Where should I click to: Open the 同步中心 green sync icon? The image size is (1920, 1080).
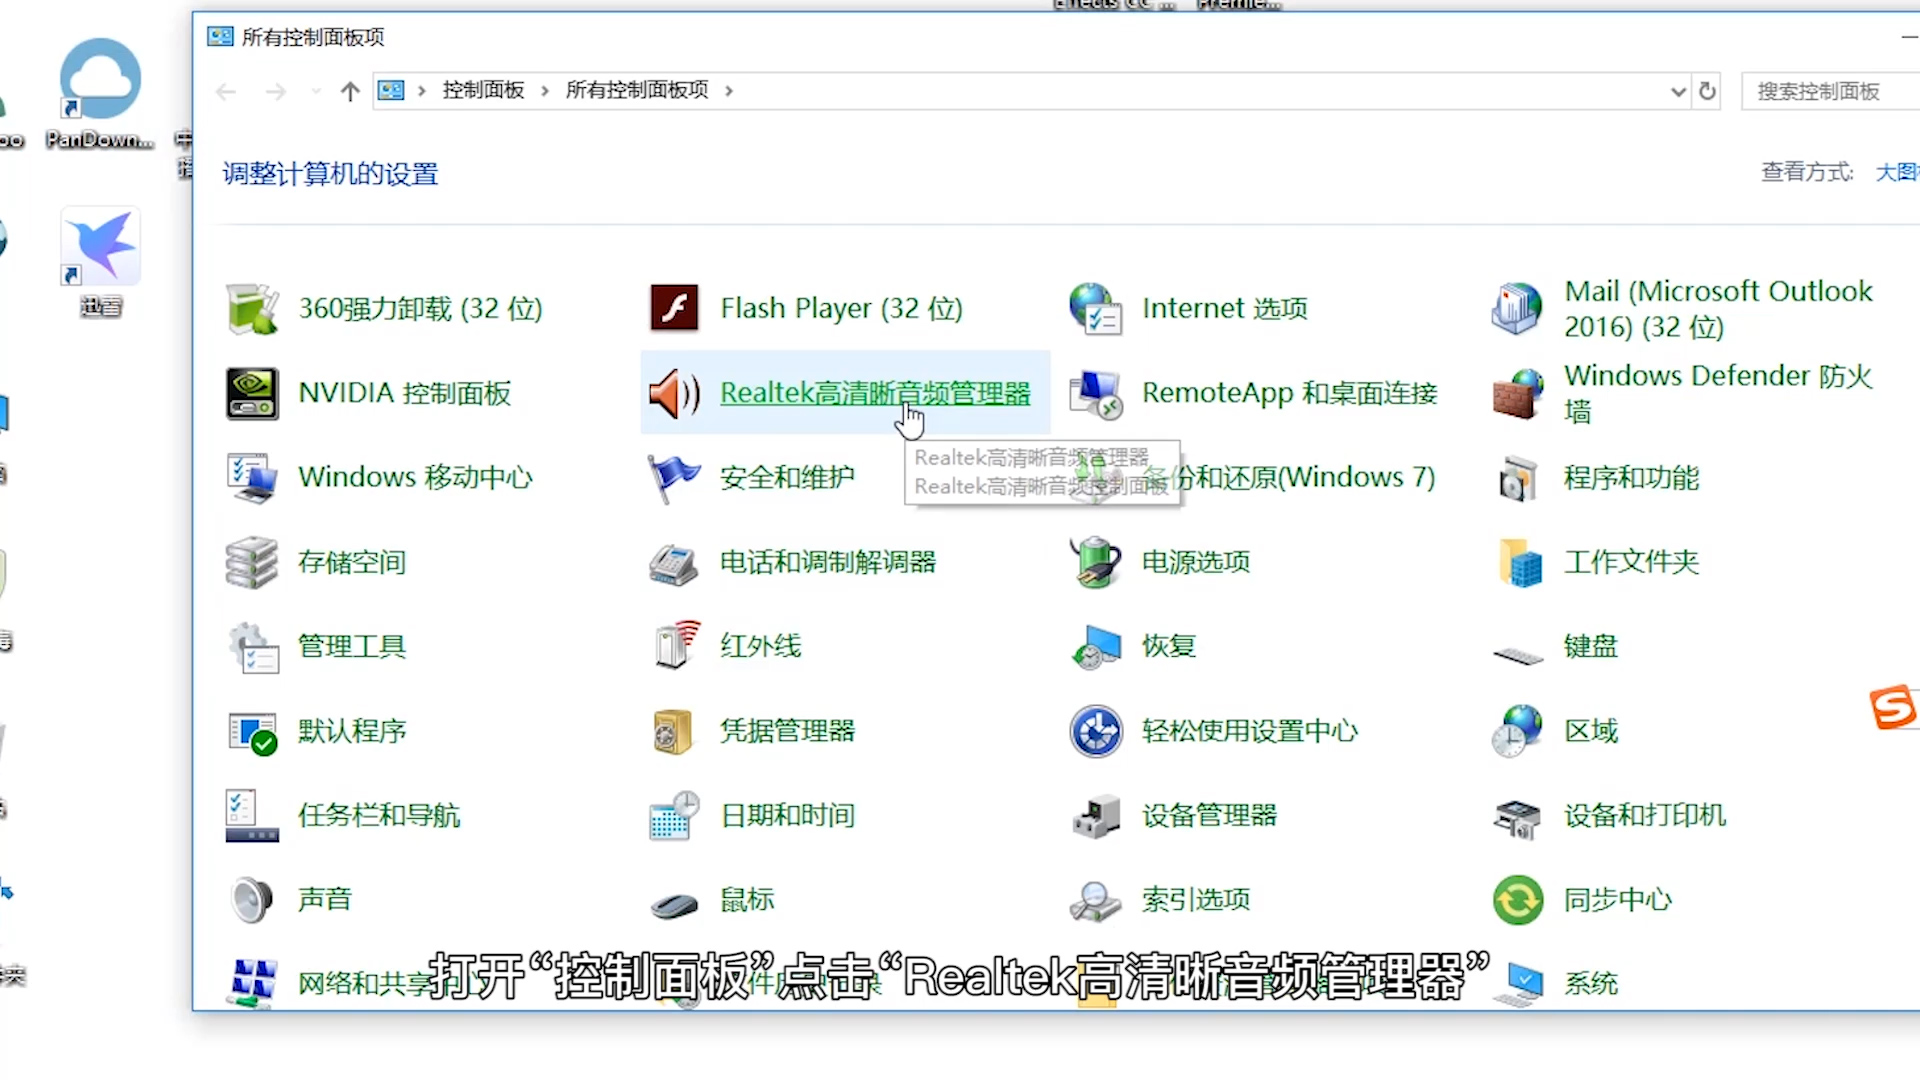click(1517, 900)
